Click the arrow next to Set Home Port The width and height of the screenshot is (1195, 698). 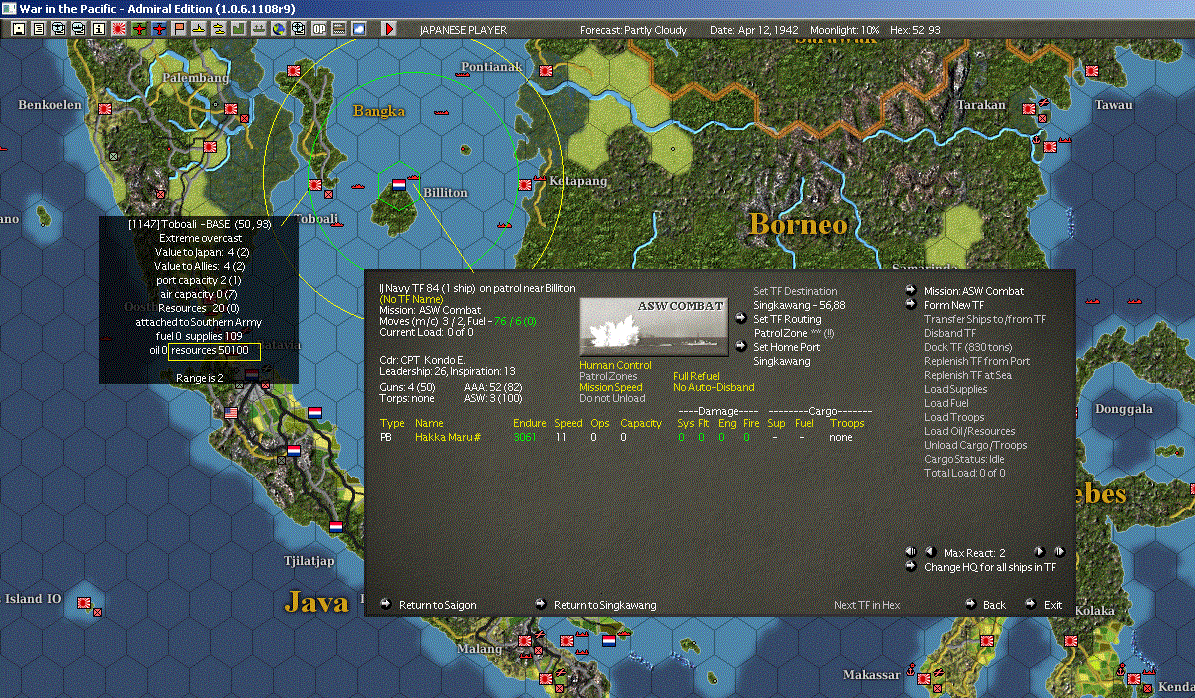[740, 346]
